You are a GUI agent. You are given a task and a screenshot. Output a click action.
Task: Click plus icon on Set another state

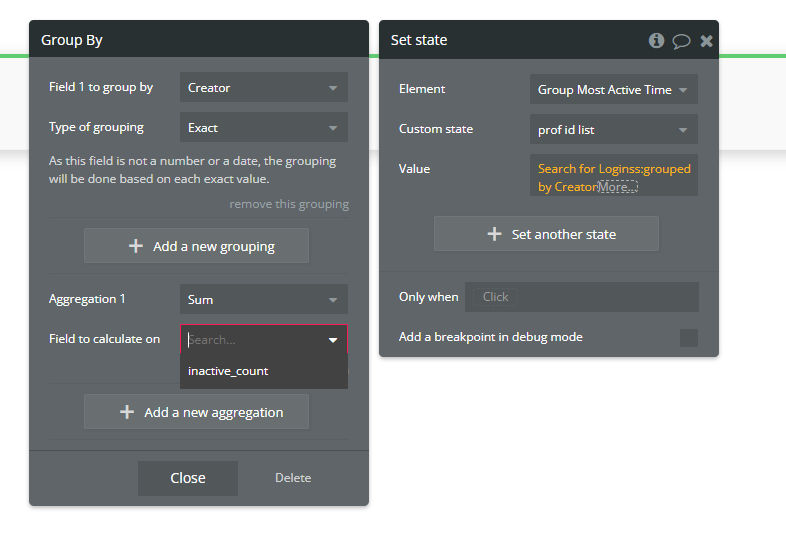(494, 234)
